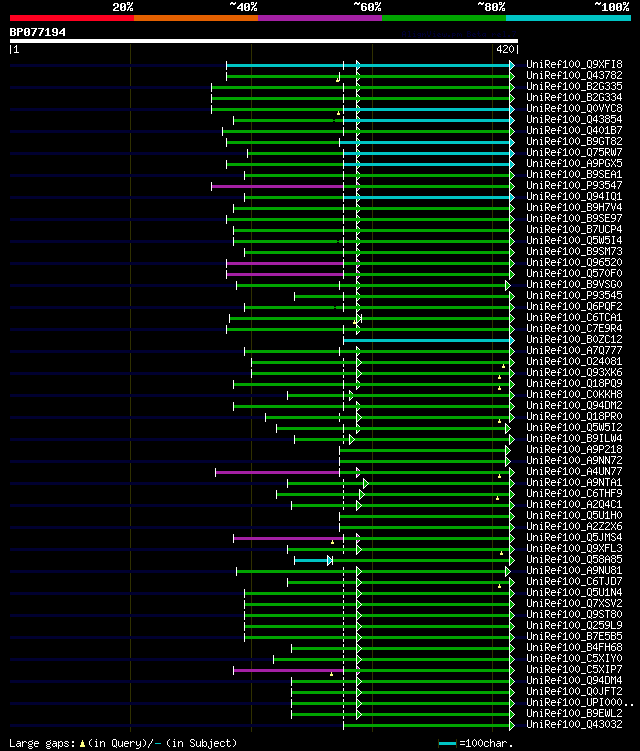Select the UniRef100_Q570F0 label
The height and width of the screenshot is (751, 640).
point(574,273)
